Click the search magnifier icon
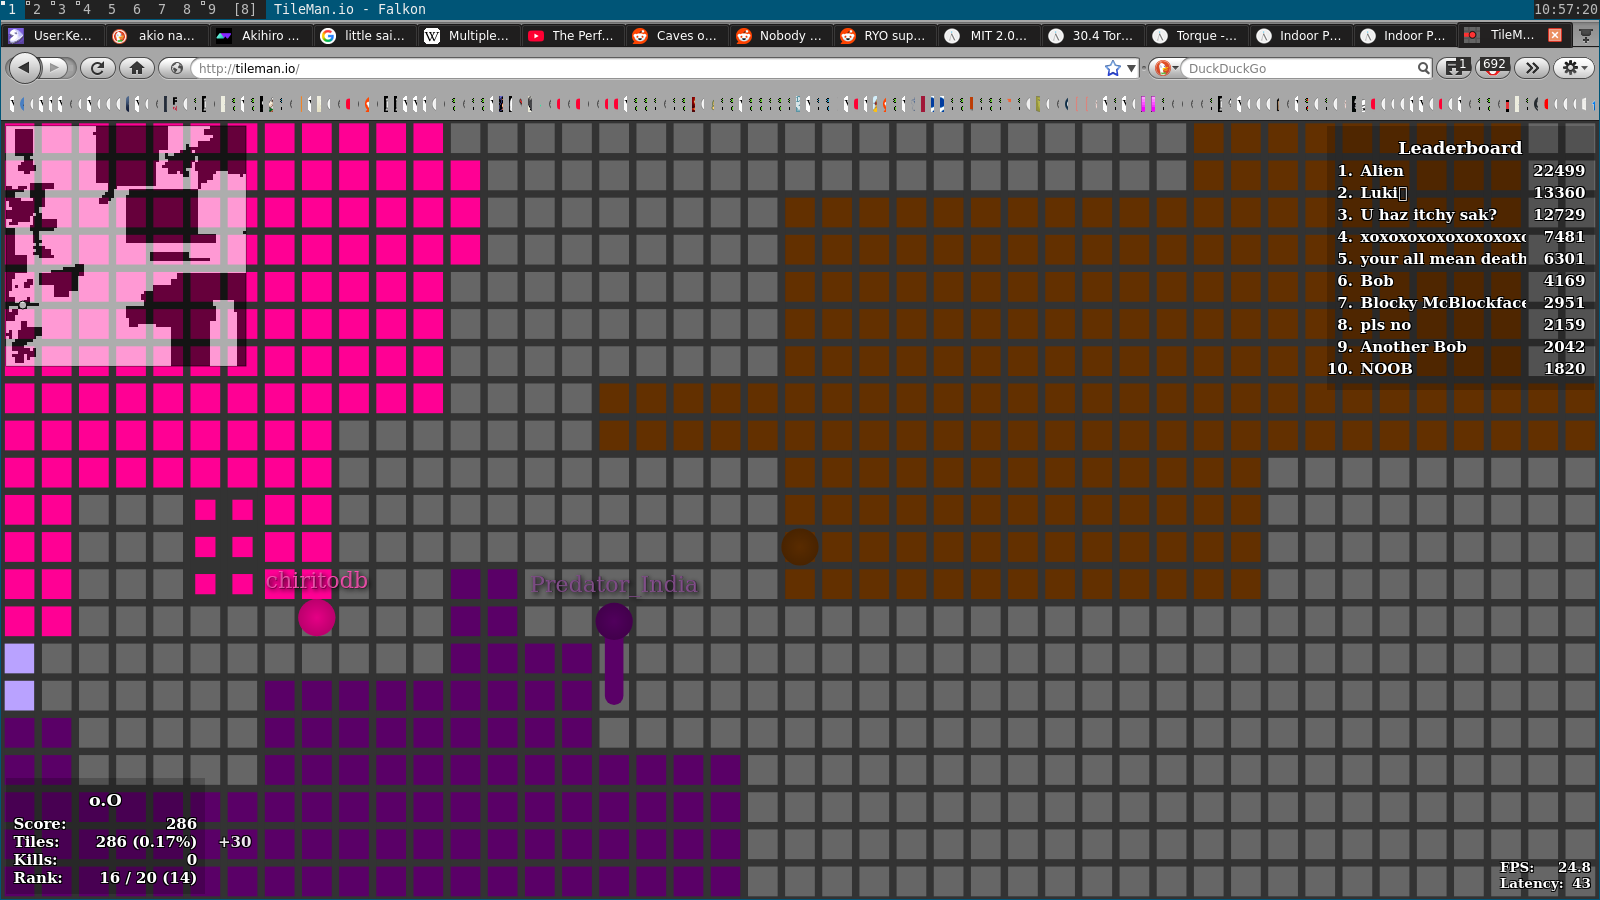1600x900 pixels. tap(1423, 68)
